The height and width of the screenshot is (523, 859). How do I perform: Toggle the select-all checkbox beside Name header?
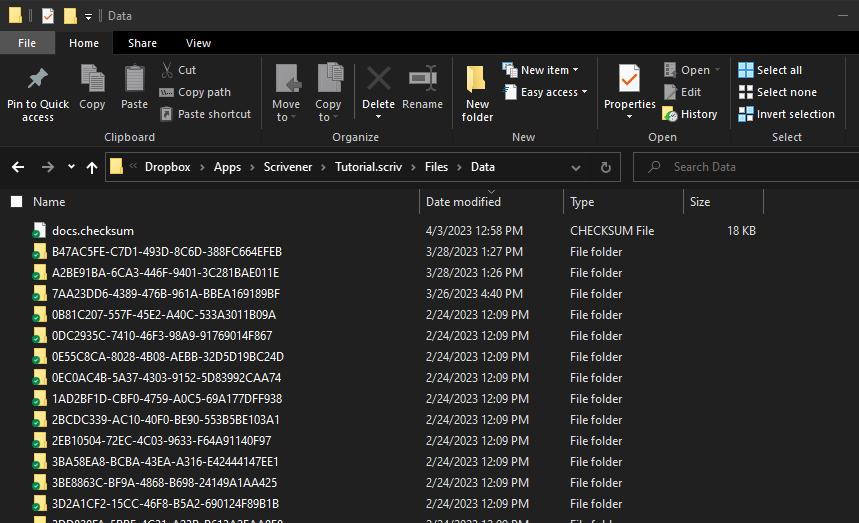click(16, 202)
